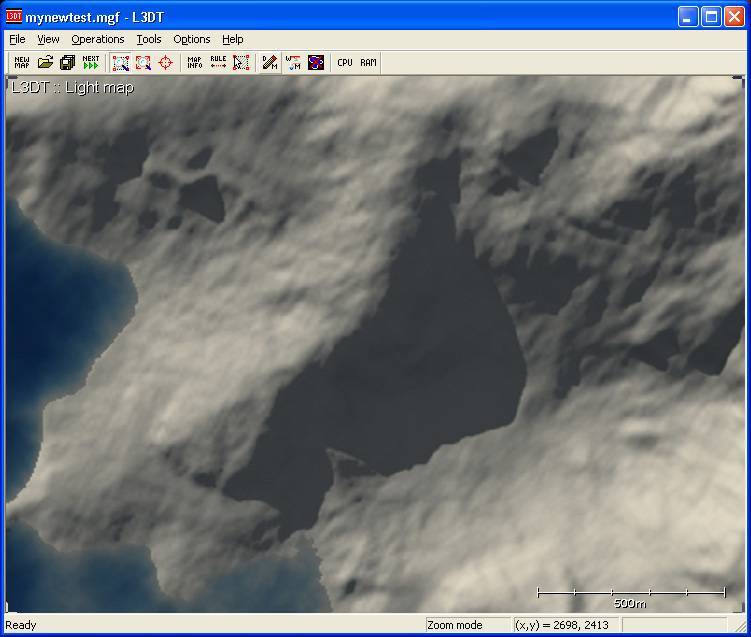Image resolution: width=751 pixels, height=637 pixels.
Task: Open the Operations menu
Action: (98, 39)
